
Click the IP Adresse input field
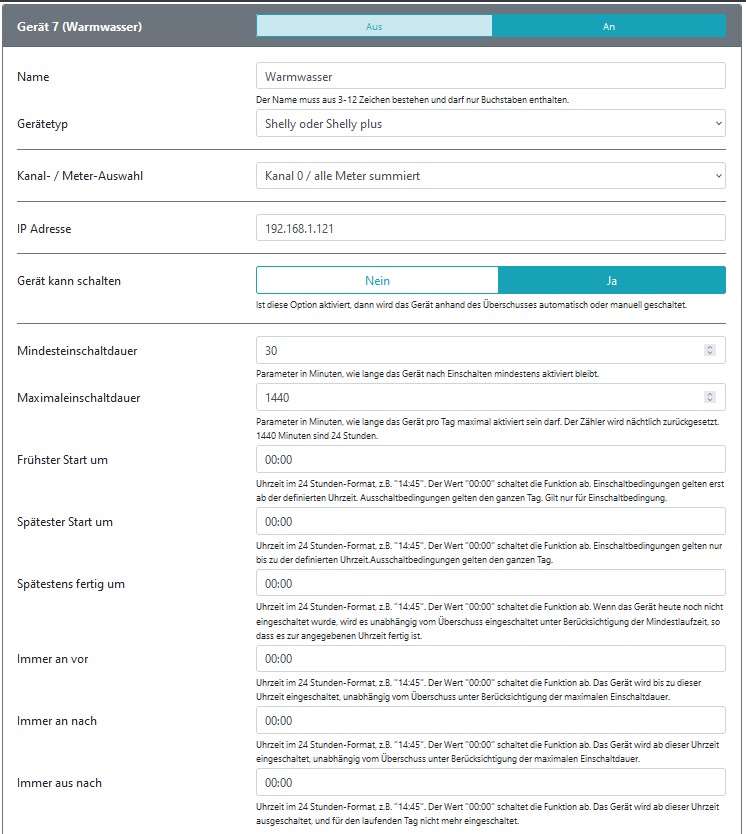490,228
